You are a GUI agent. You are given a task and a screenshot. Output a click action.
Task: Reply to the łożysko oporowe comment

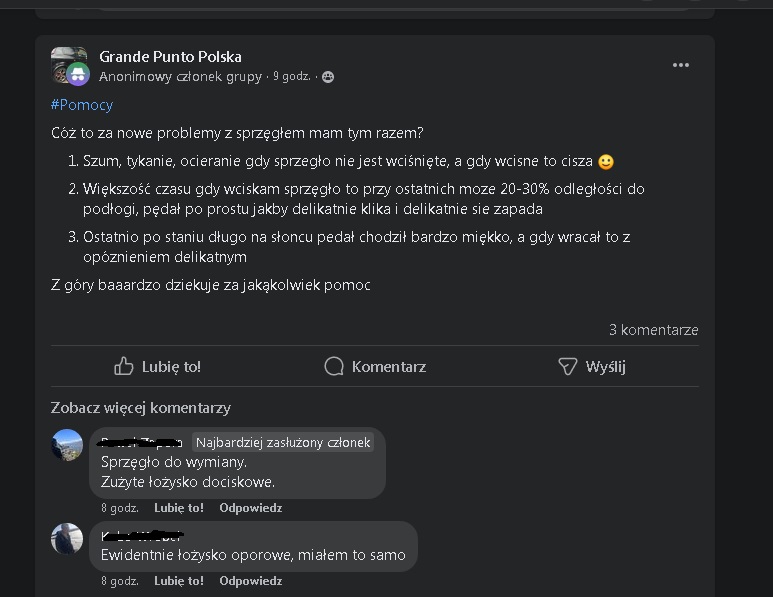coord(251,581)
